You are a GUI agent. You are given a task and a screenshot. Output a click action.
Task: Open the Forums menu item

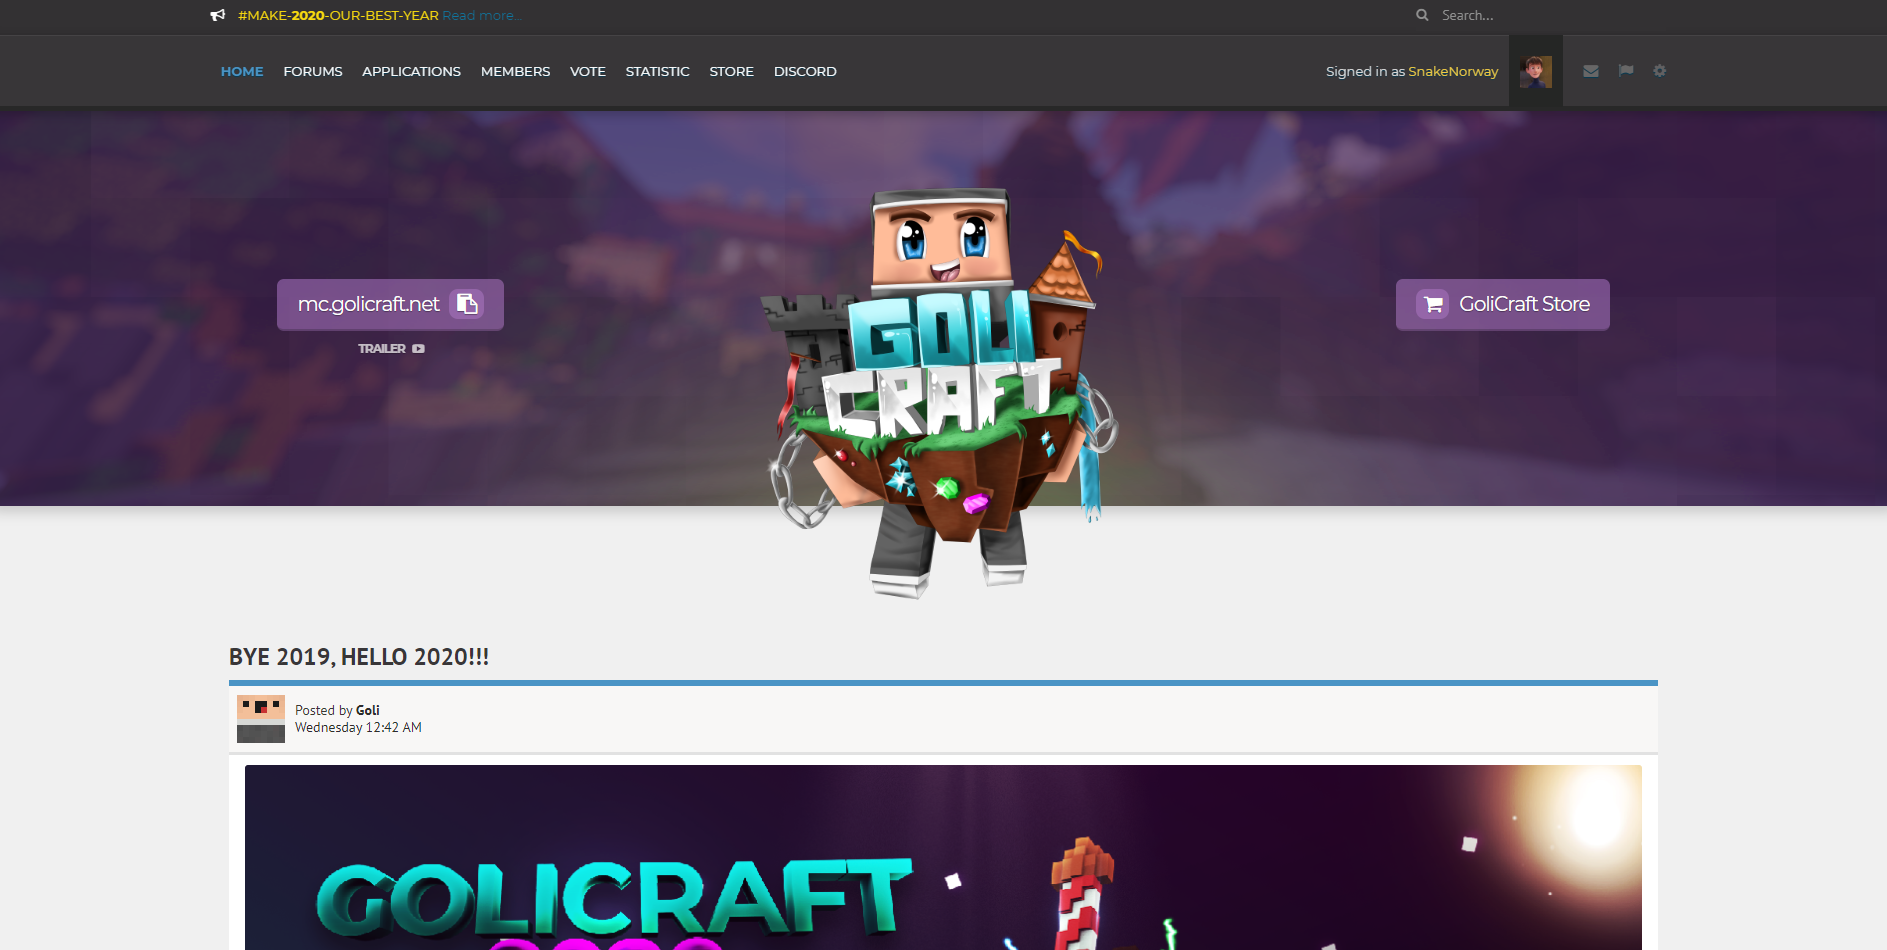(x=313, y=72)
